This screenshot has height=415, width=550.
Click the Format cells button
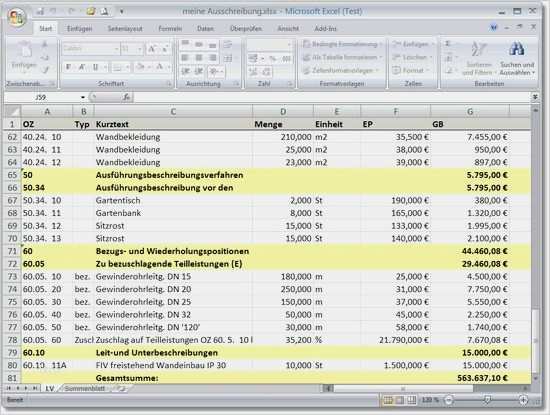[411, 71]
